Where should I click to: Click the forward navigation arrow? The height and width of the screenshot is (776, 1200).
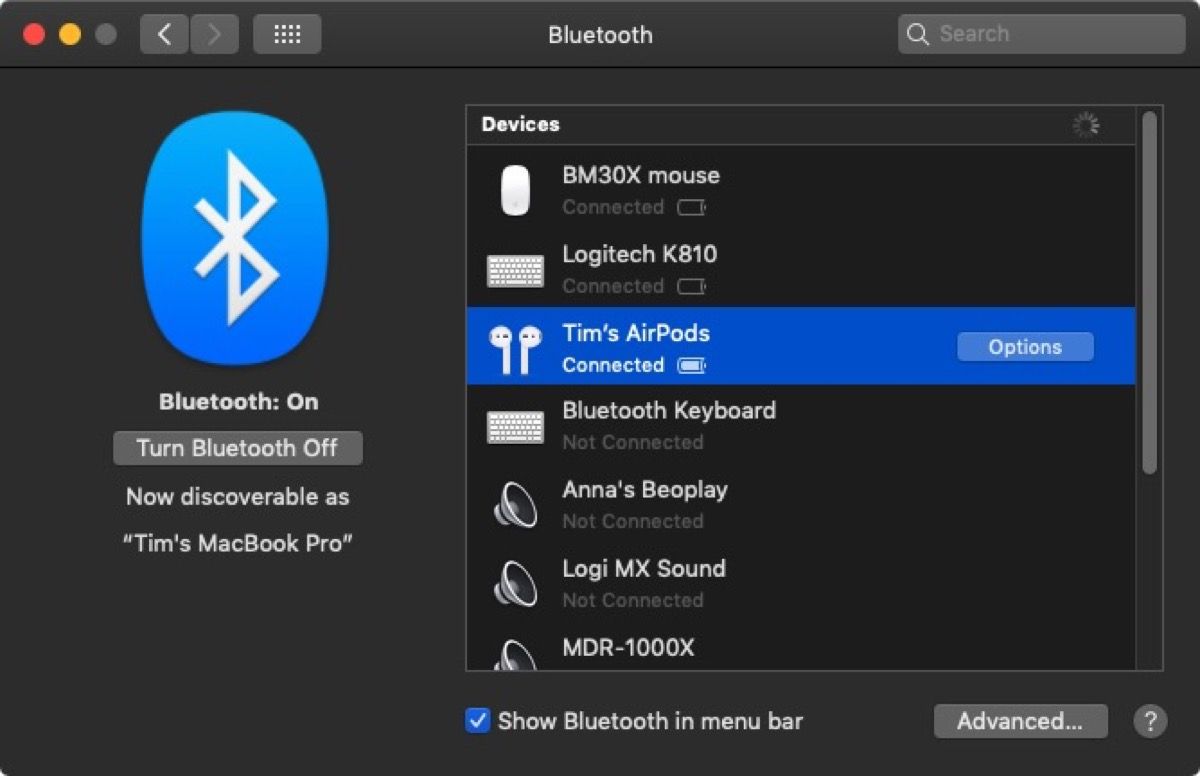click(214, 35)
